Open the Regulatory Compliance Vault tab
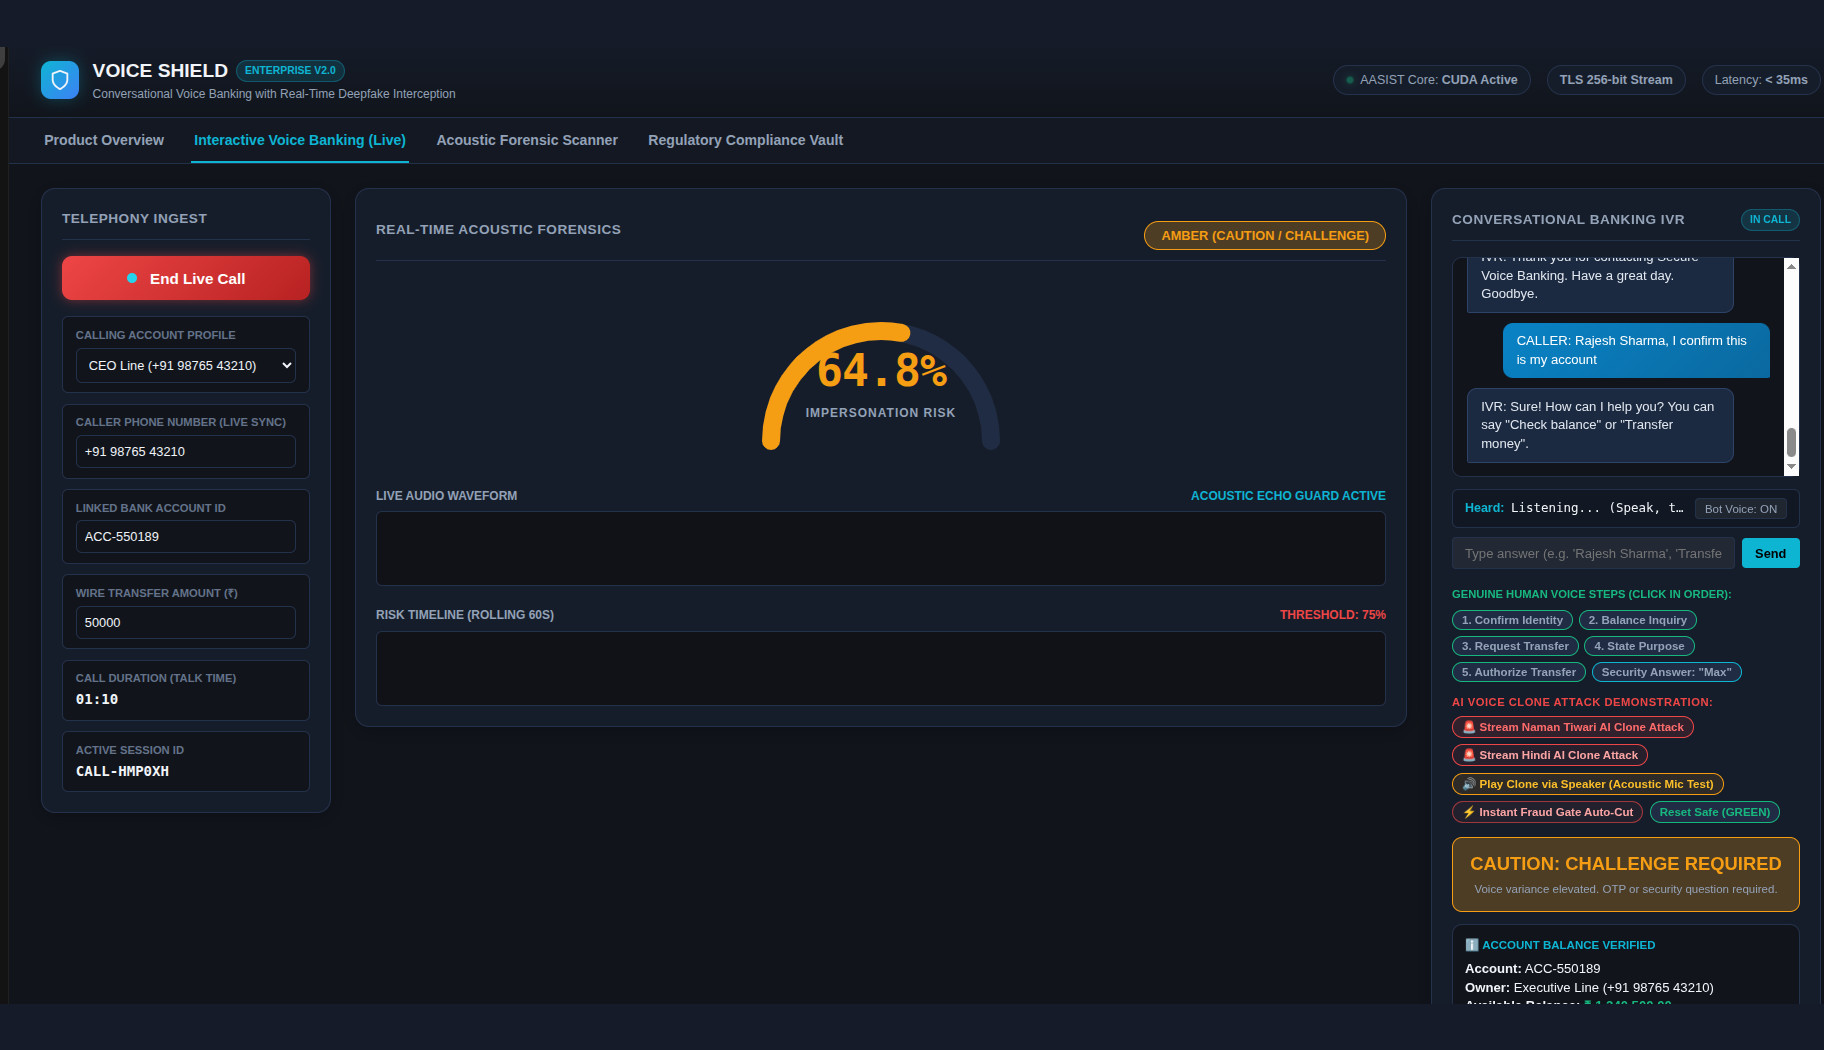 coord(745,140)
